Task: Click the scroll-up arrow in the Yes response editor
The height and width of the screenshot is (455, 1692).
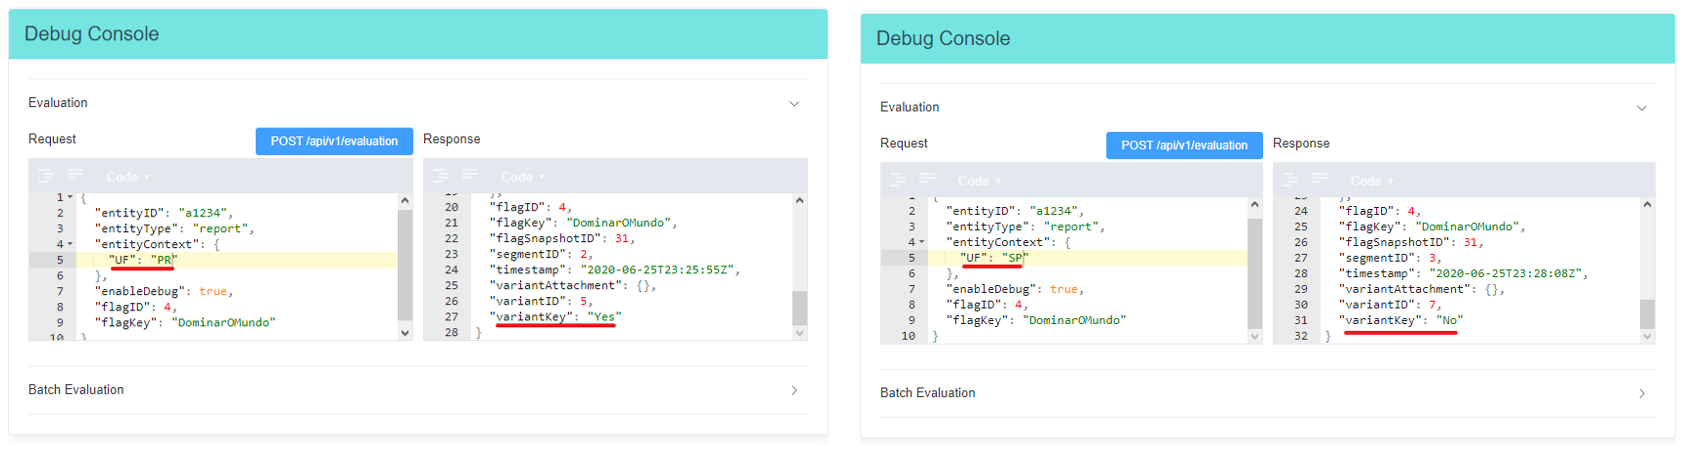Action: [x=799, y=201]
